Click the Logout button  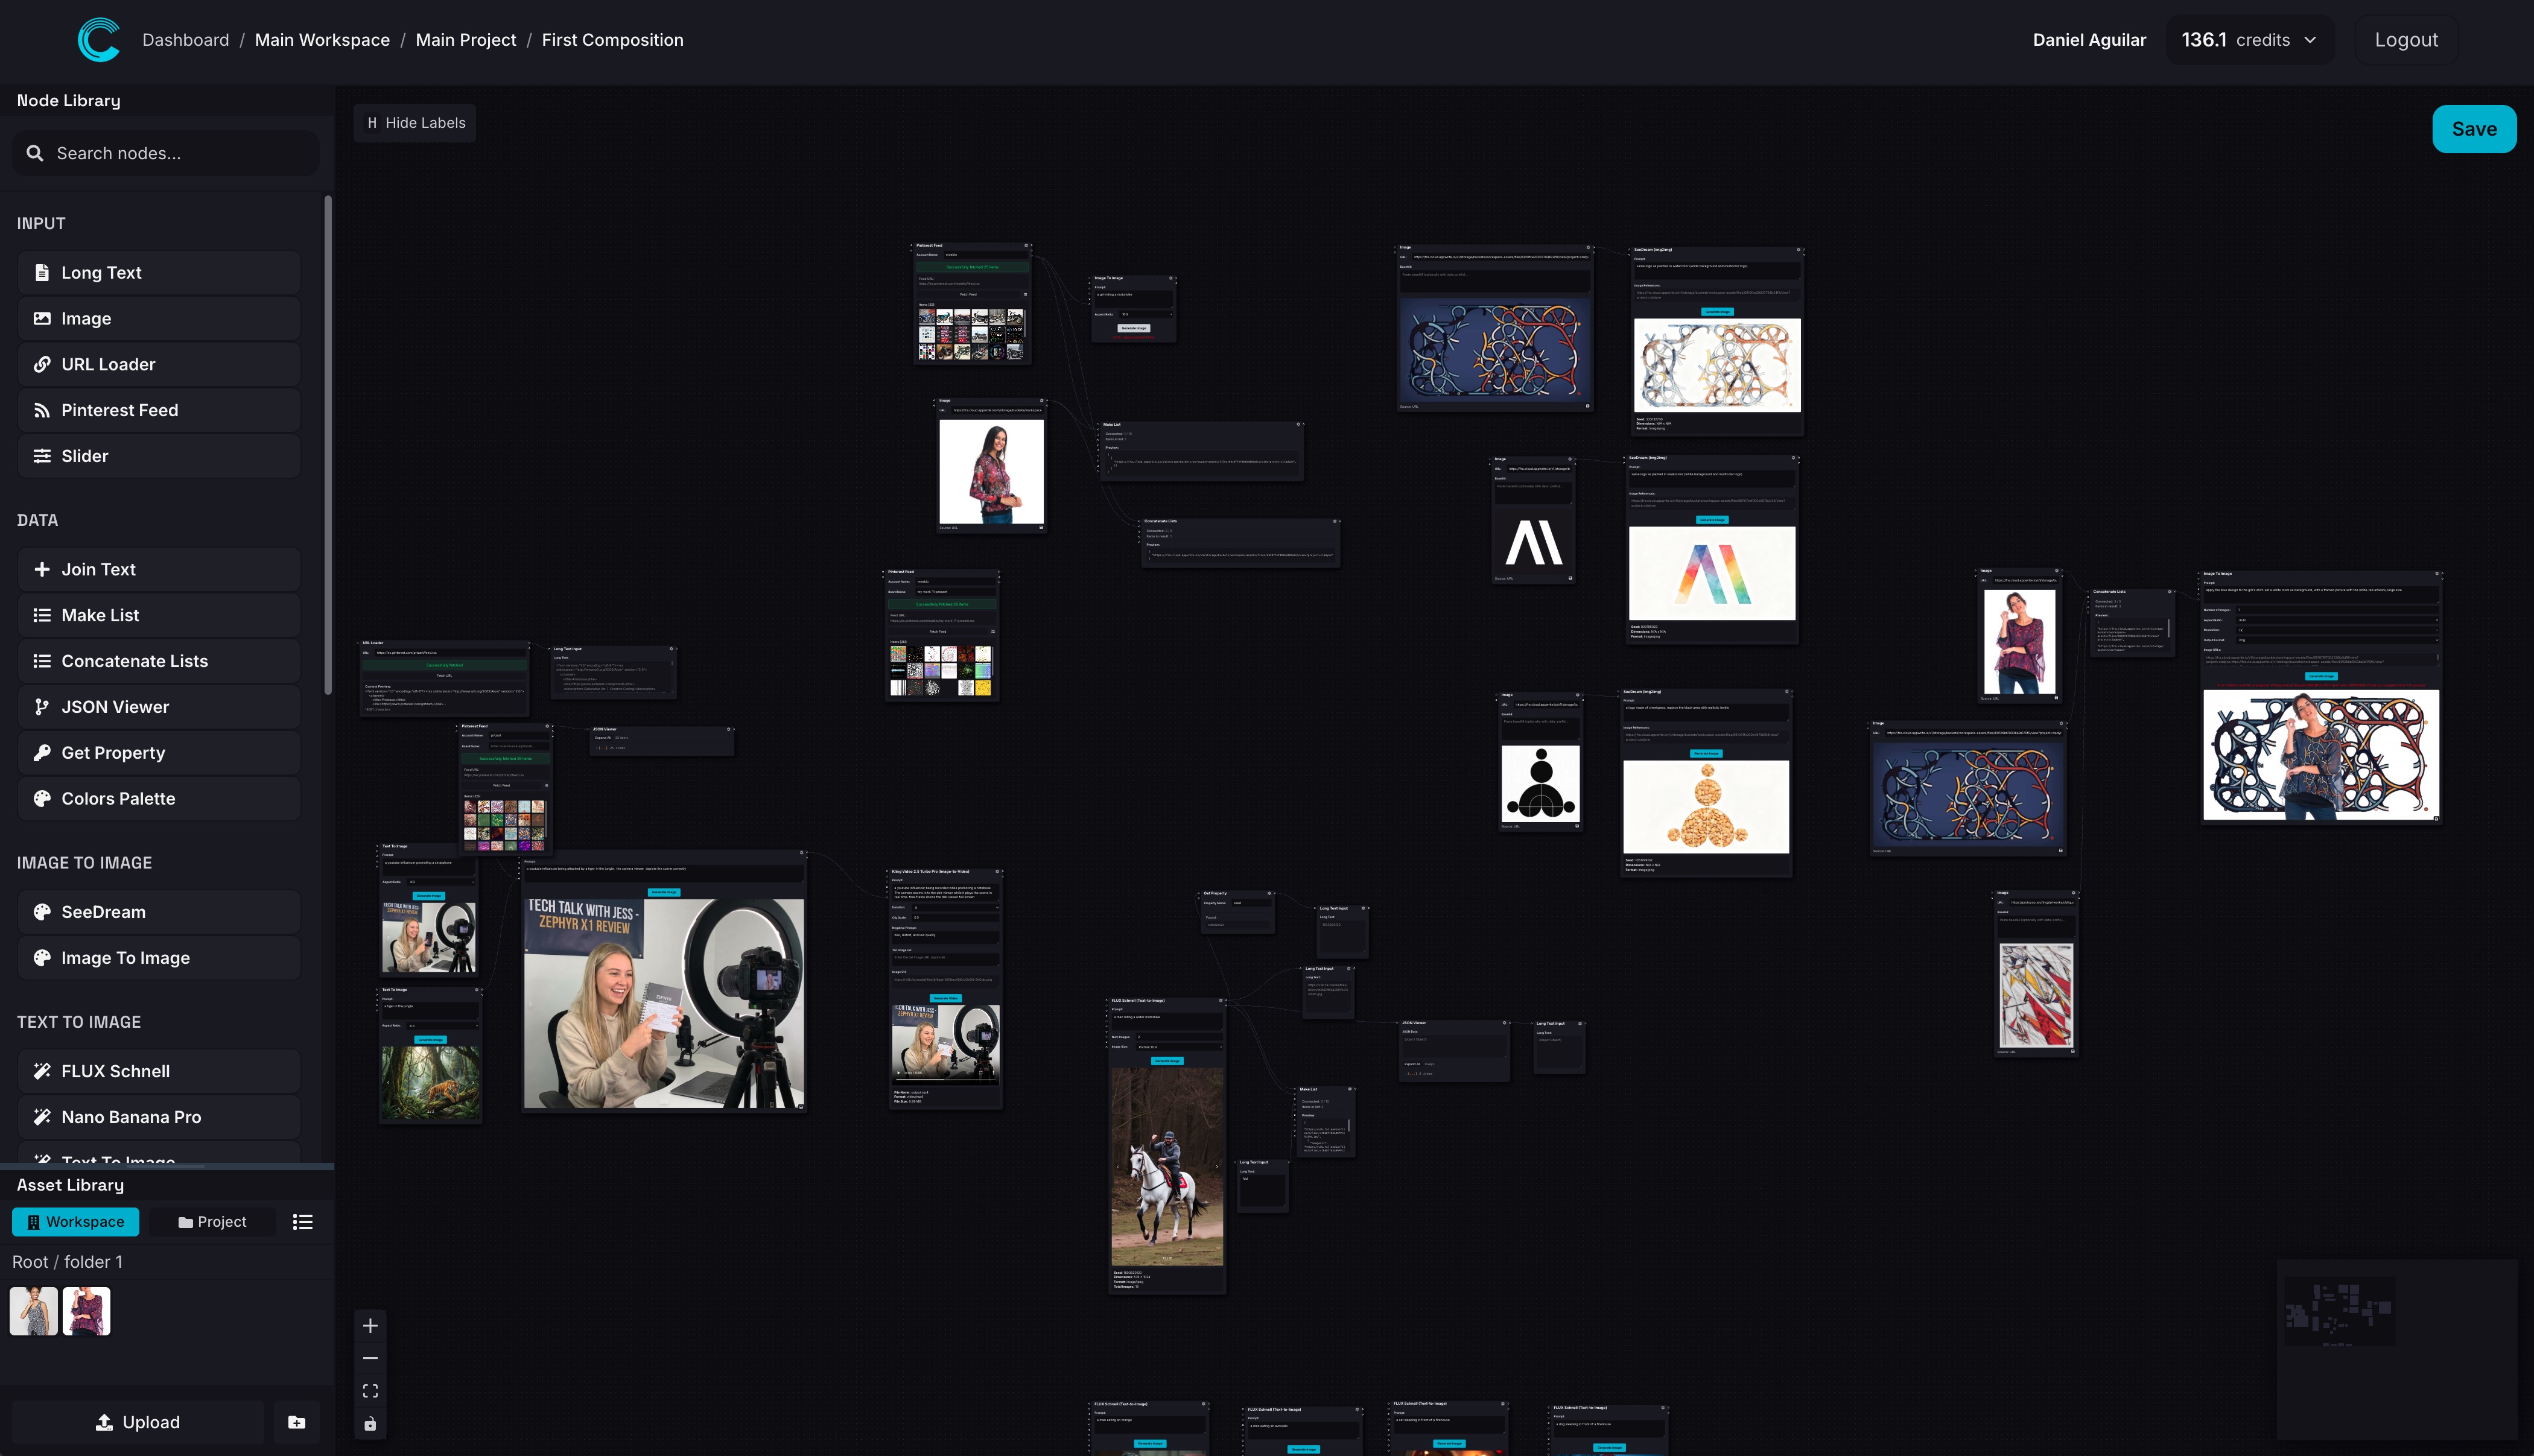click(2406, 40)
